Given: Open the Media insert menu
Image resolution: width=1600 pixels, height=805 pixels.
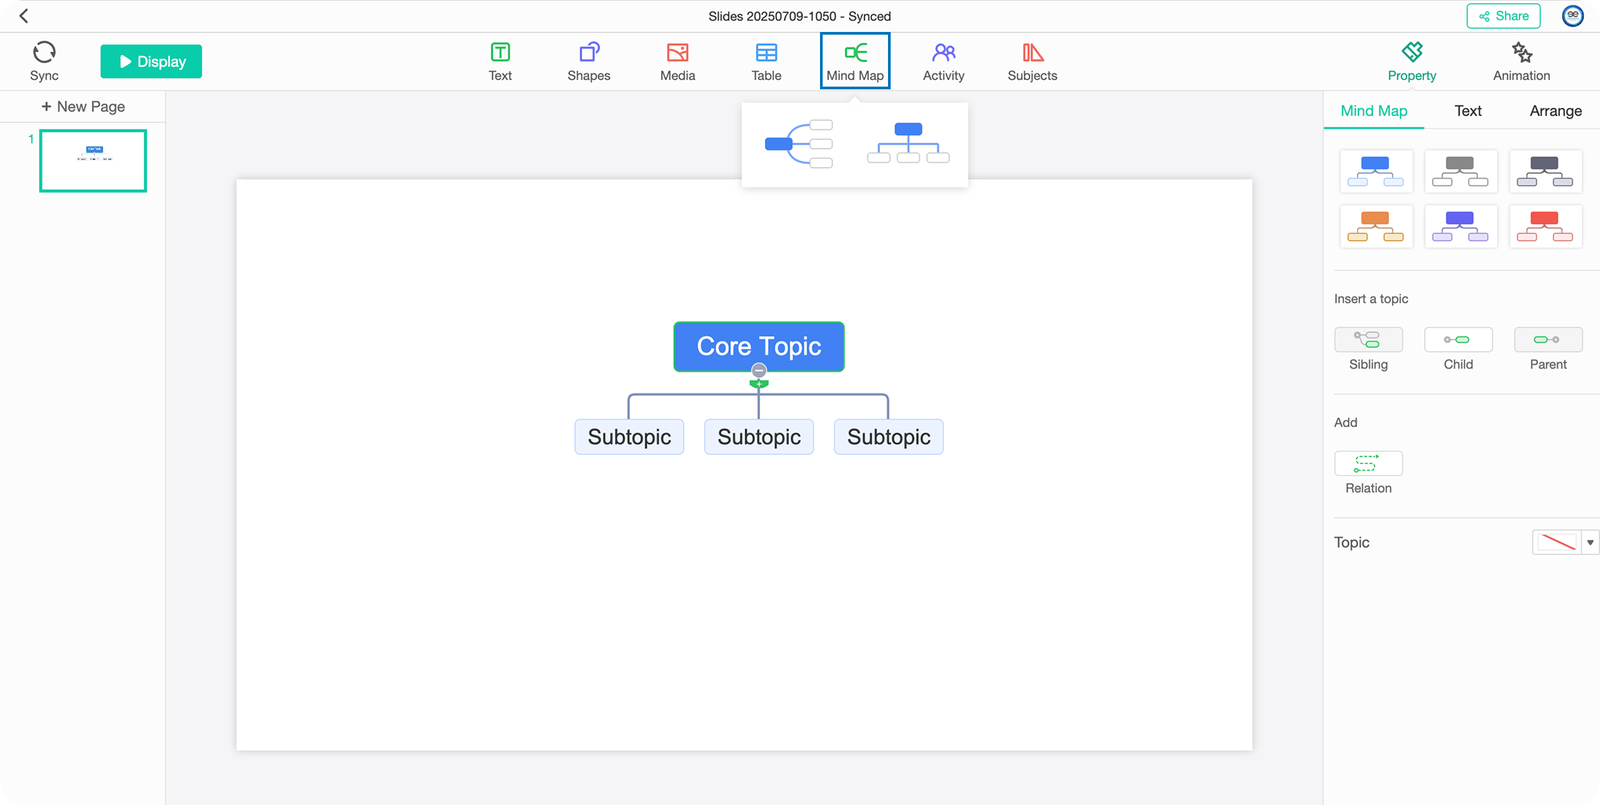Looking at the screenshot, I should (x=677, y=61).
